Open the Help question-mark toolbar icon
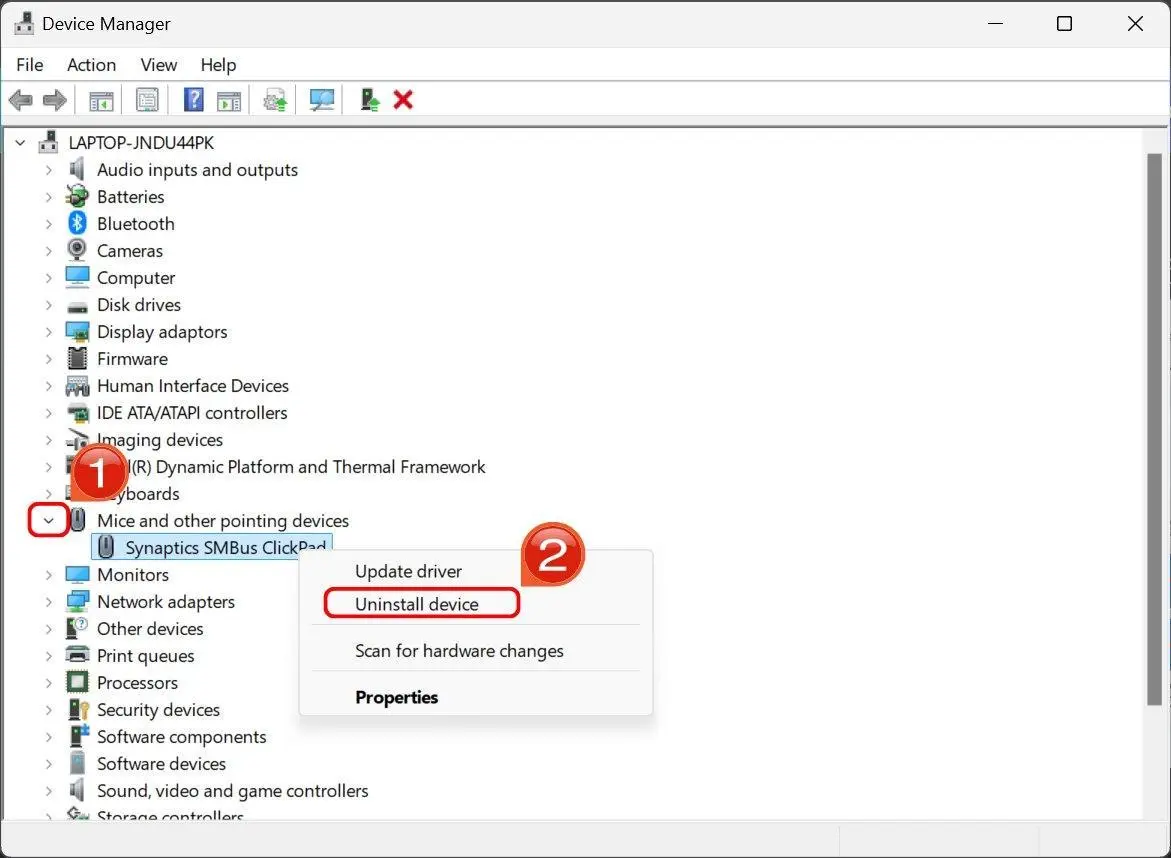This screenshot has width=1171, height=858. (x=193, y=99)
